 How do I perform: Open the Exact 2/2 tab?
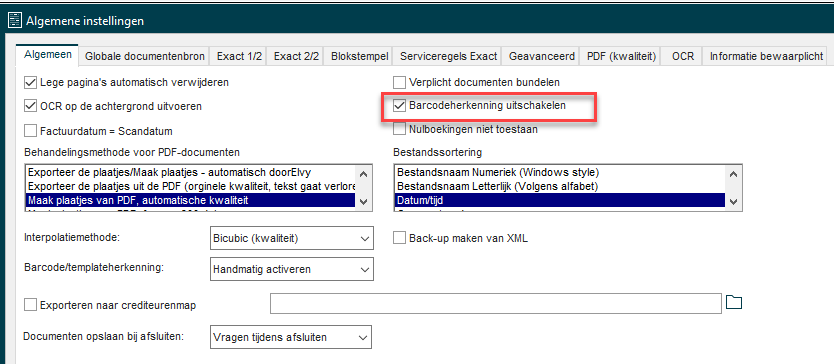(x=296, y=56)
